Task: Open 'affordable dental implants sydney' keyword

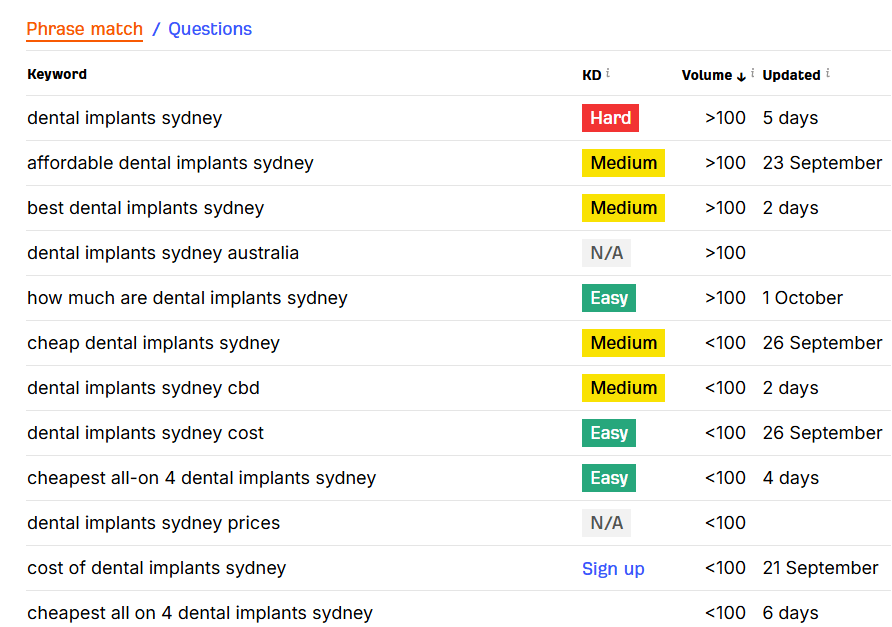Action: click(x=170, y=163)
